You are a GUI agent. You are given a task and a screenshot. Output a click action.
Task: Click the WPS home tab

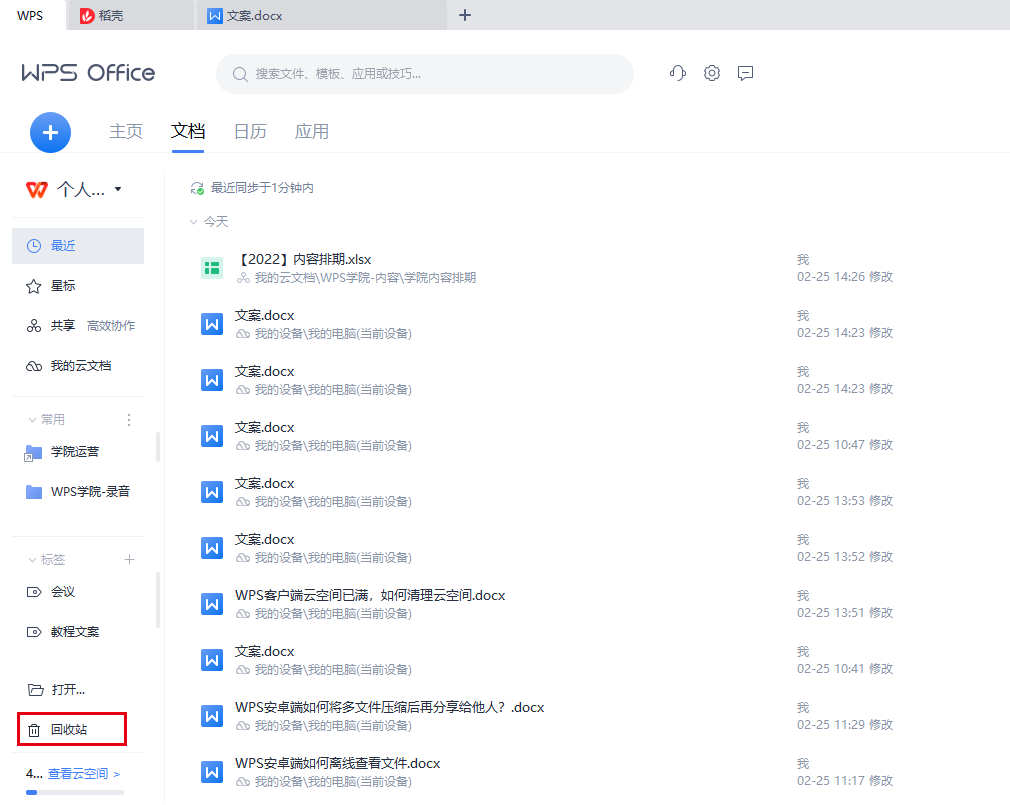click(30, 15)
